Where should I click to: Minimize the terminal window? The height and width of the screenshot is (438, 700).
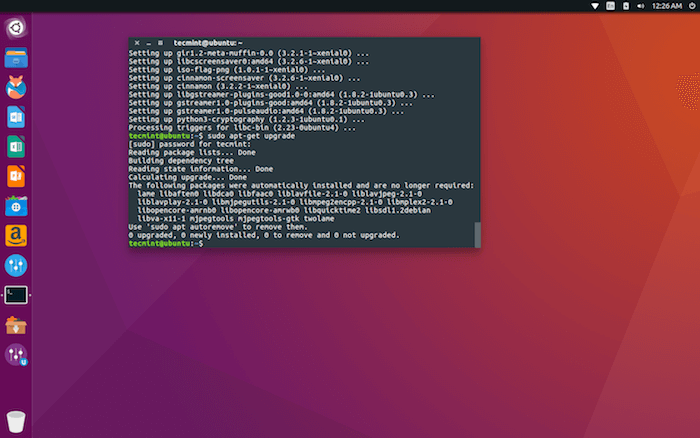tap(149, 43)
